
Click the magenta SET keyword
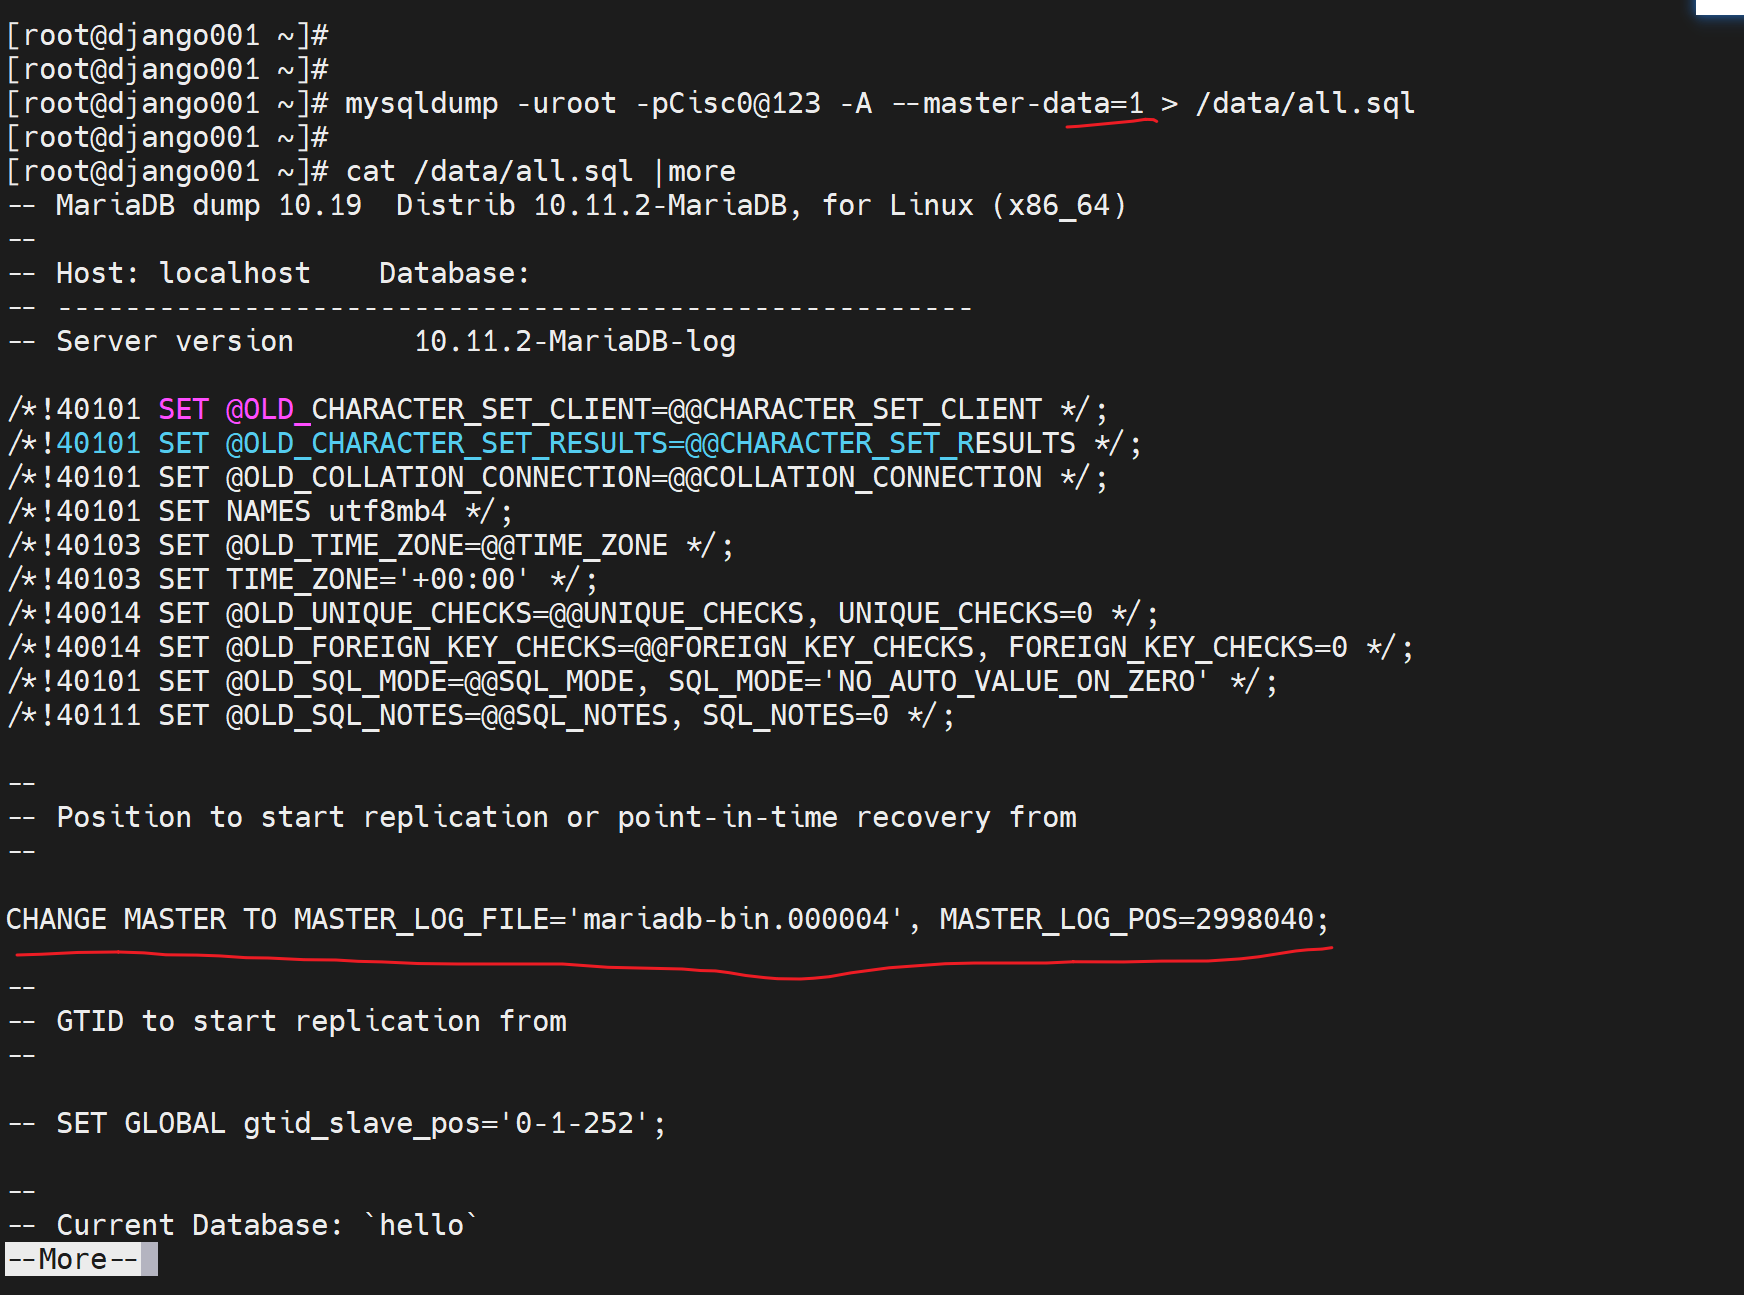pyautogui.click(x=183, y=409)
